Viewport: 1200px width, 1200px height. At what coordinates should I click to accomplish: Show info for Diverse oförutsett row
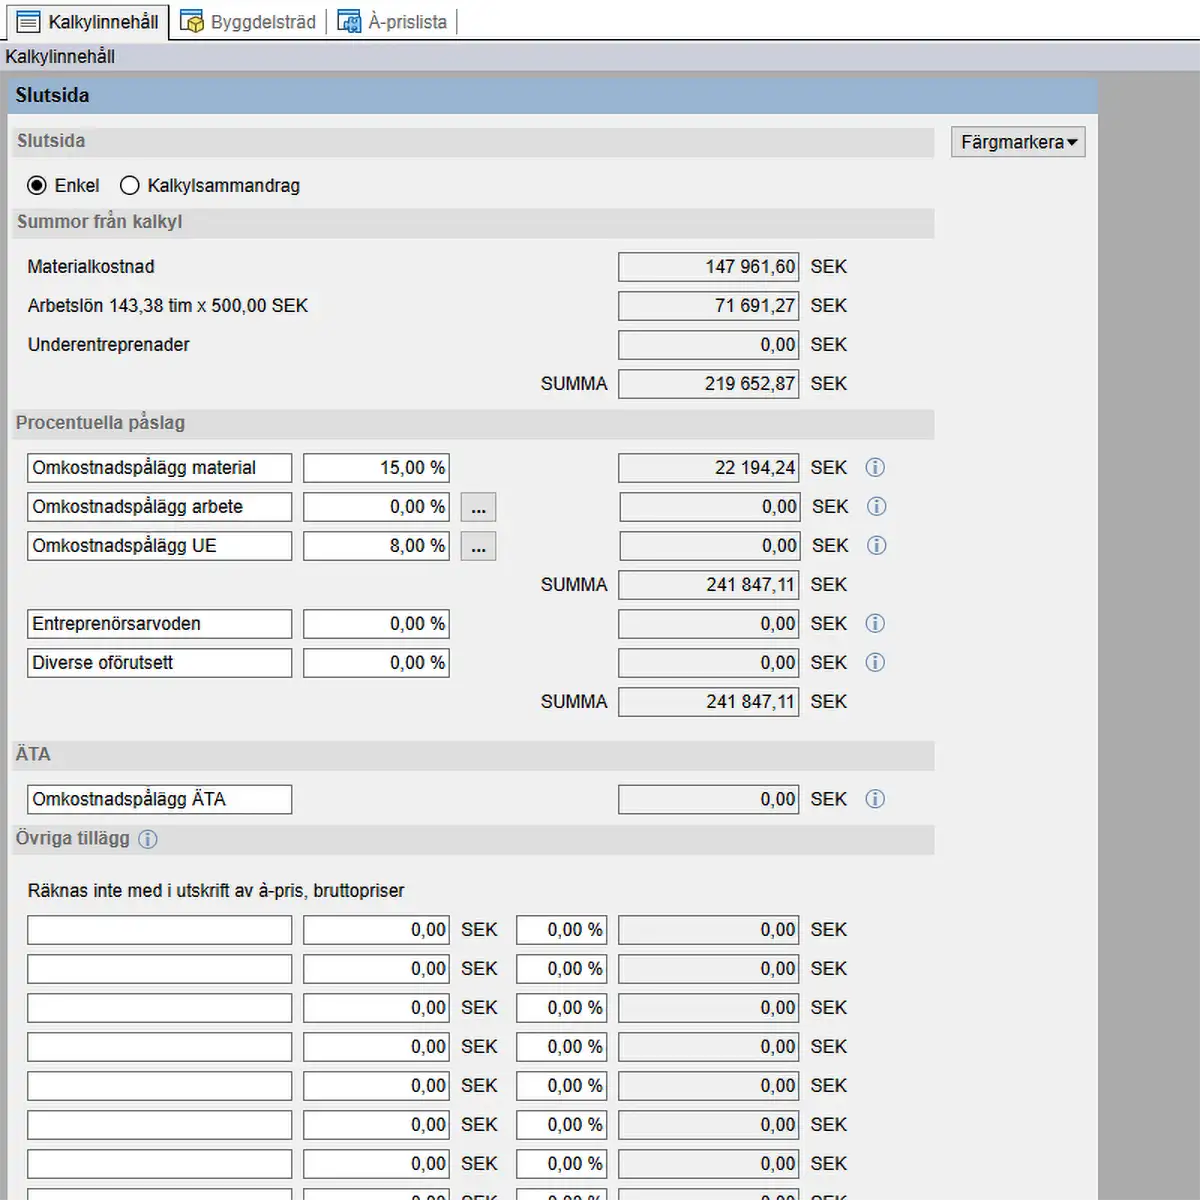pyautogui.click(x=875, y=663)
